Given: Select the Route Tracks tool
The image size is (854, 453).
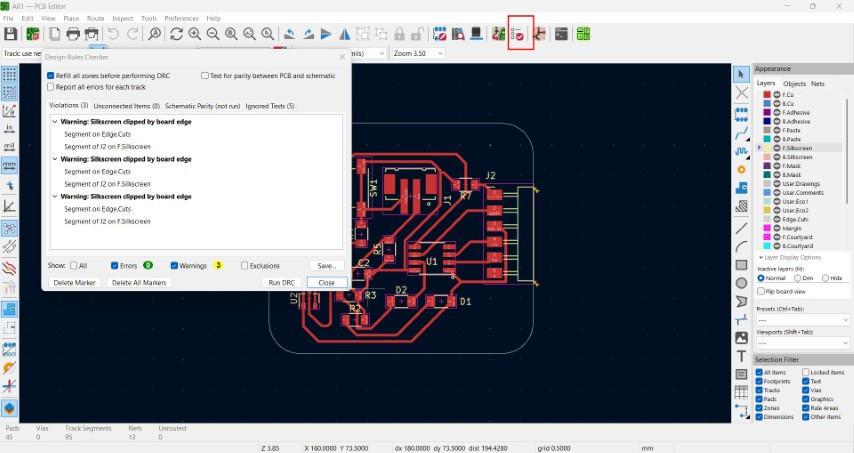Looking at the screenshot, I should (x=741, y=133).
